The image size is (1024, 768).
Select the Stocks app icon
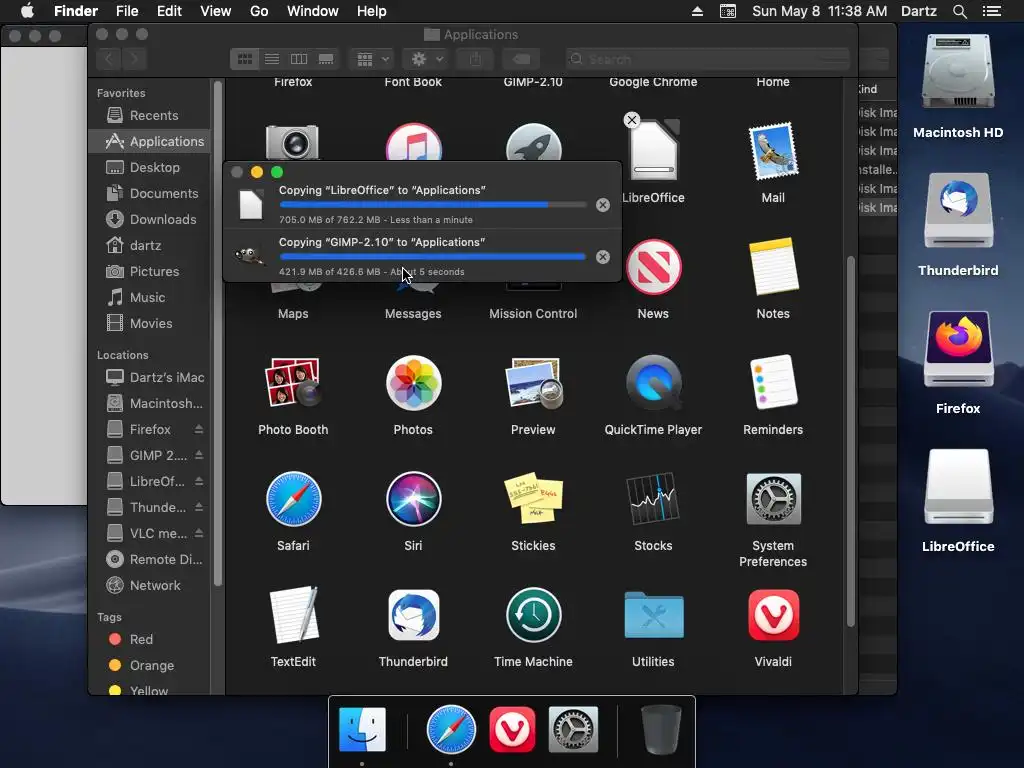tap(653, 499)
